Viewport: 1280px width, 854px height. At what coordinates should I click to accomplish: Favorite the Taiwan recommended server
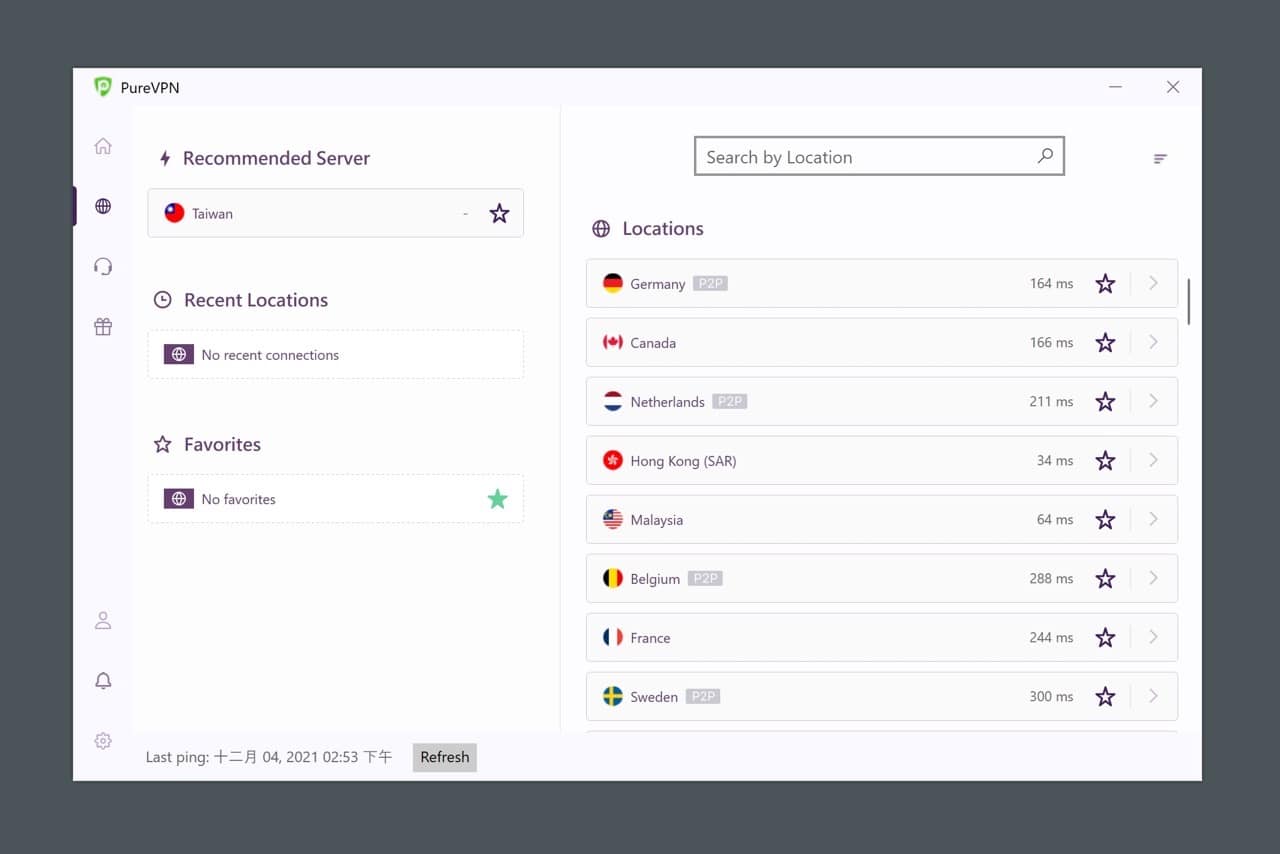[x=499, y=213]
